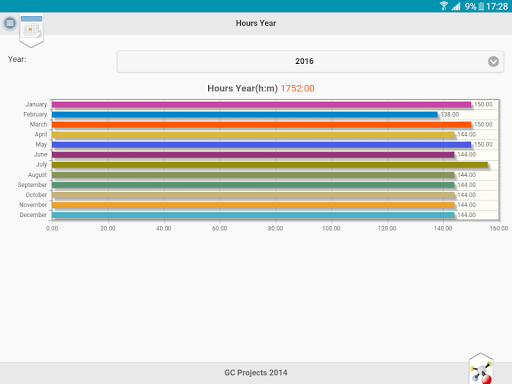Tap the orange March bar
512x384 pixels.
pyautogui.click(x=262, y=125)
